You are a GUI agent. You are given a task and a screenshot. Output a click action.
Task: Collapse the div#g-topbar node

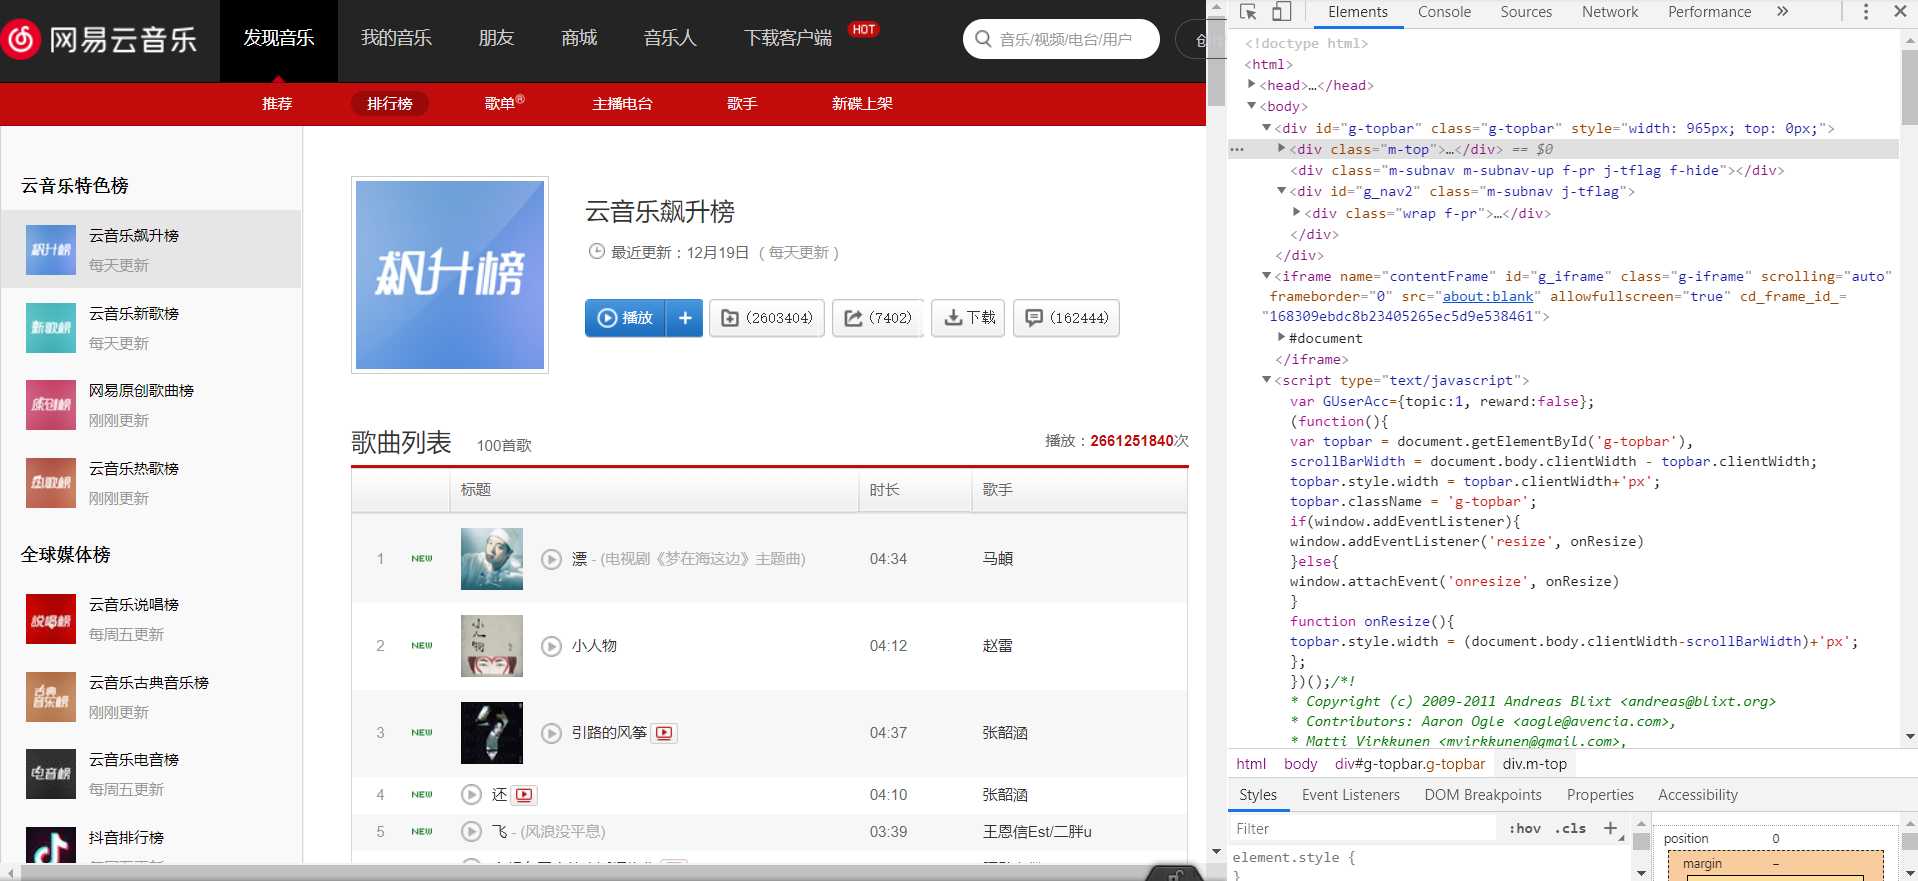click(x=1267, y=128)
